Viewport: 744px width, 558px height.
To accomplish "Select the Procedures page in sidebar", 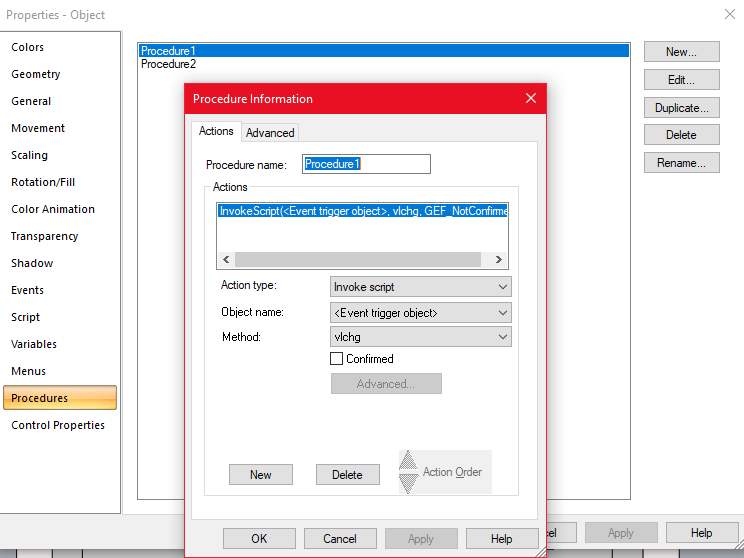I will click(60, 398).
